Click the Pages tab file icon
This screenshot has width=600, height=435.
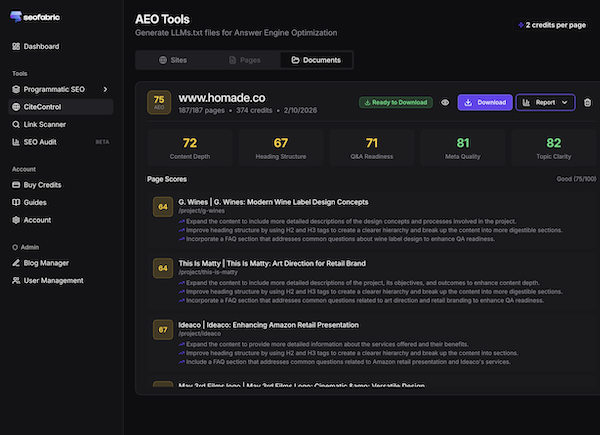(232, 60)
